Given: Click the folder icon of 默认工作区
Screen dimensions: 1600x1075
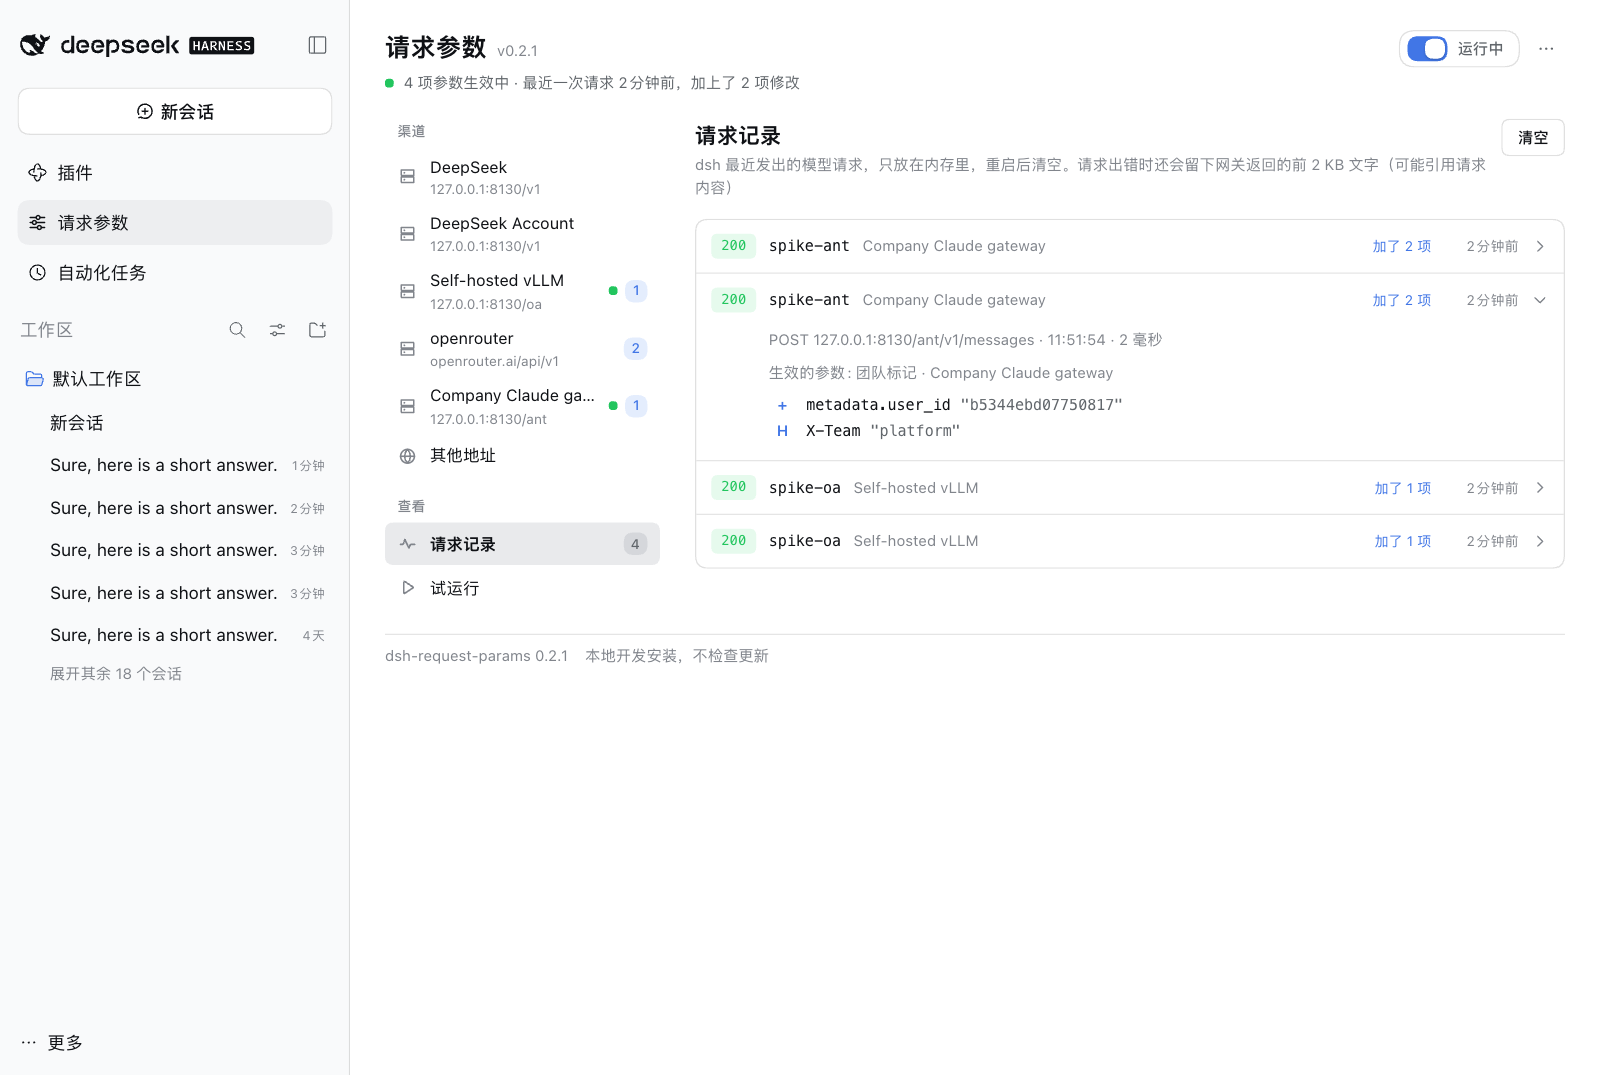Looking at the screenshot, I should pos(34,379).
